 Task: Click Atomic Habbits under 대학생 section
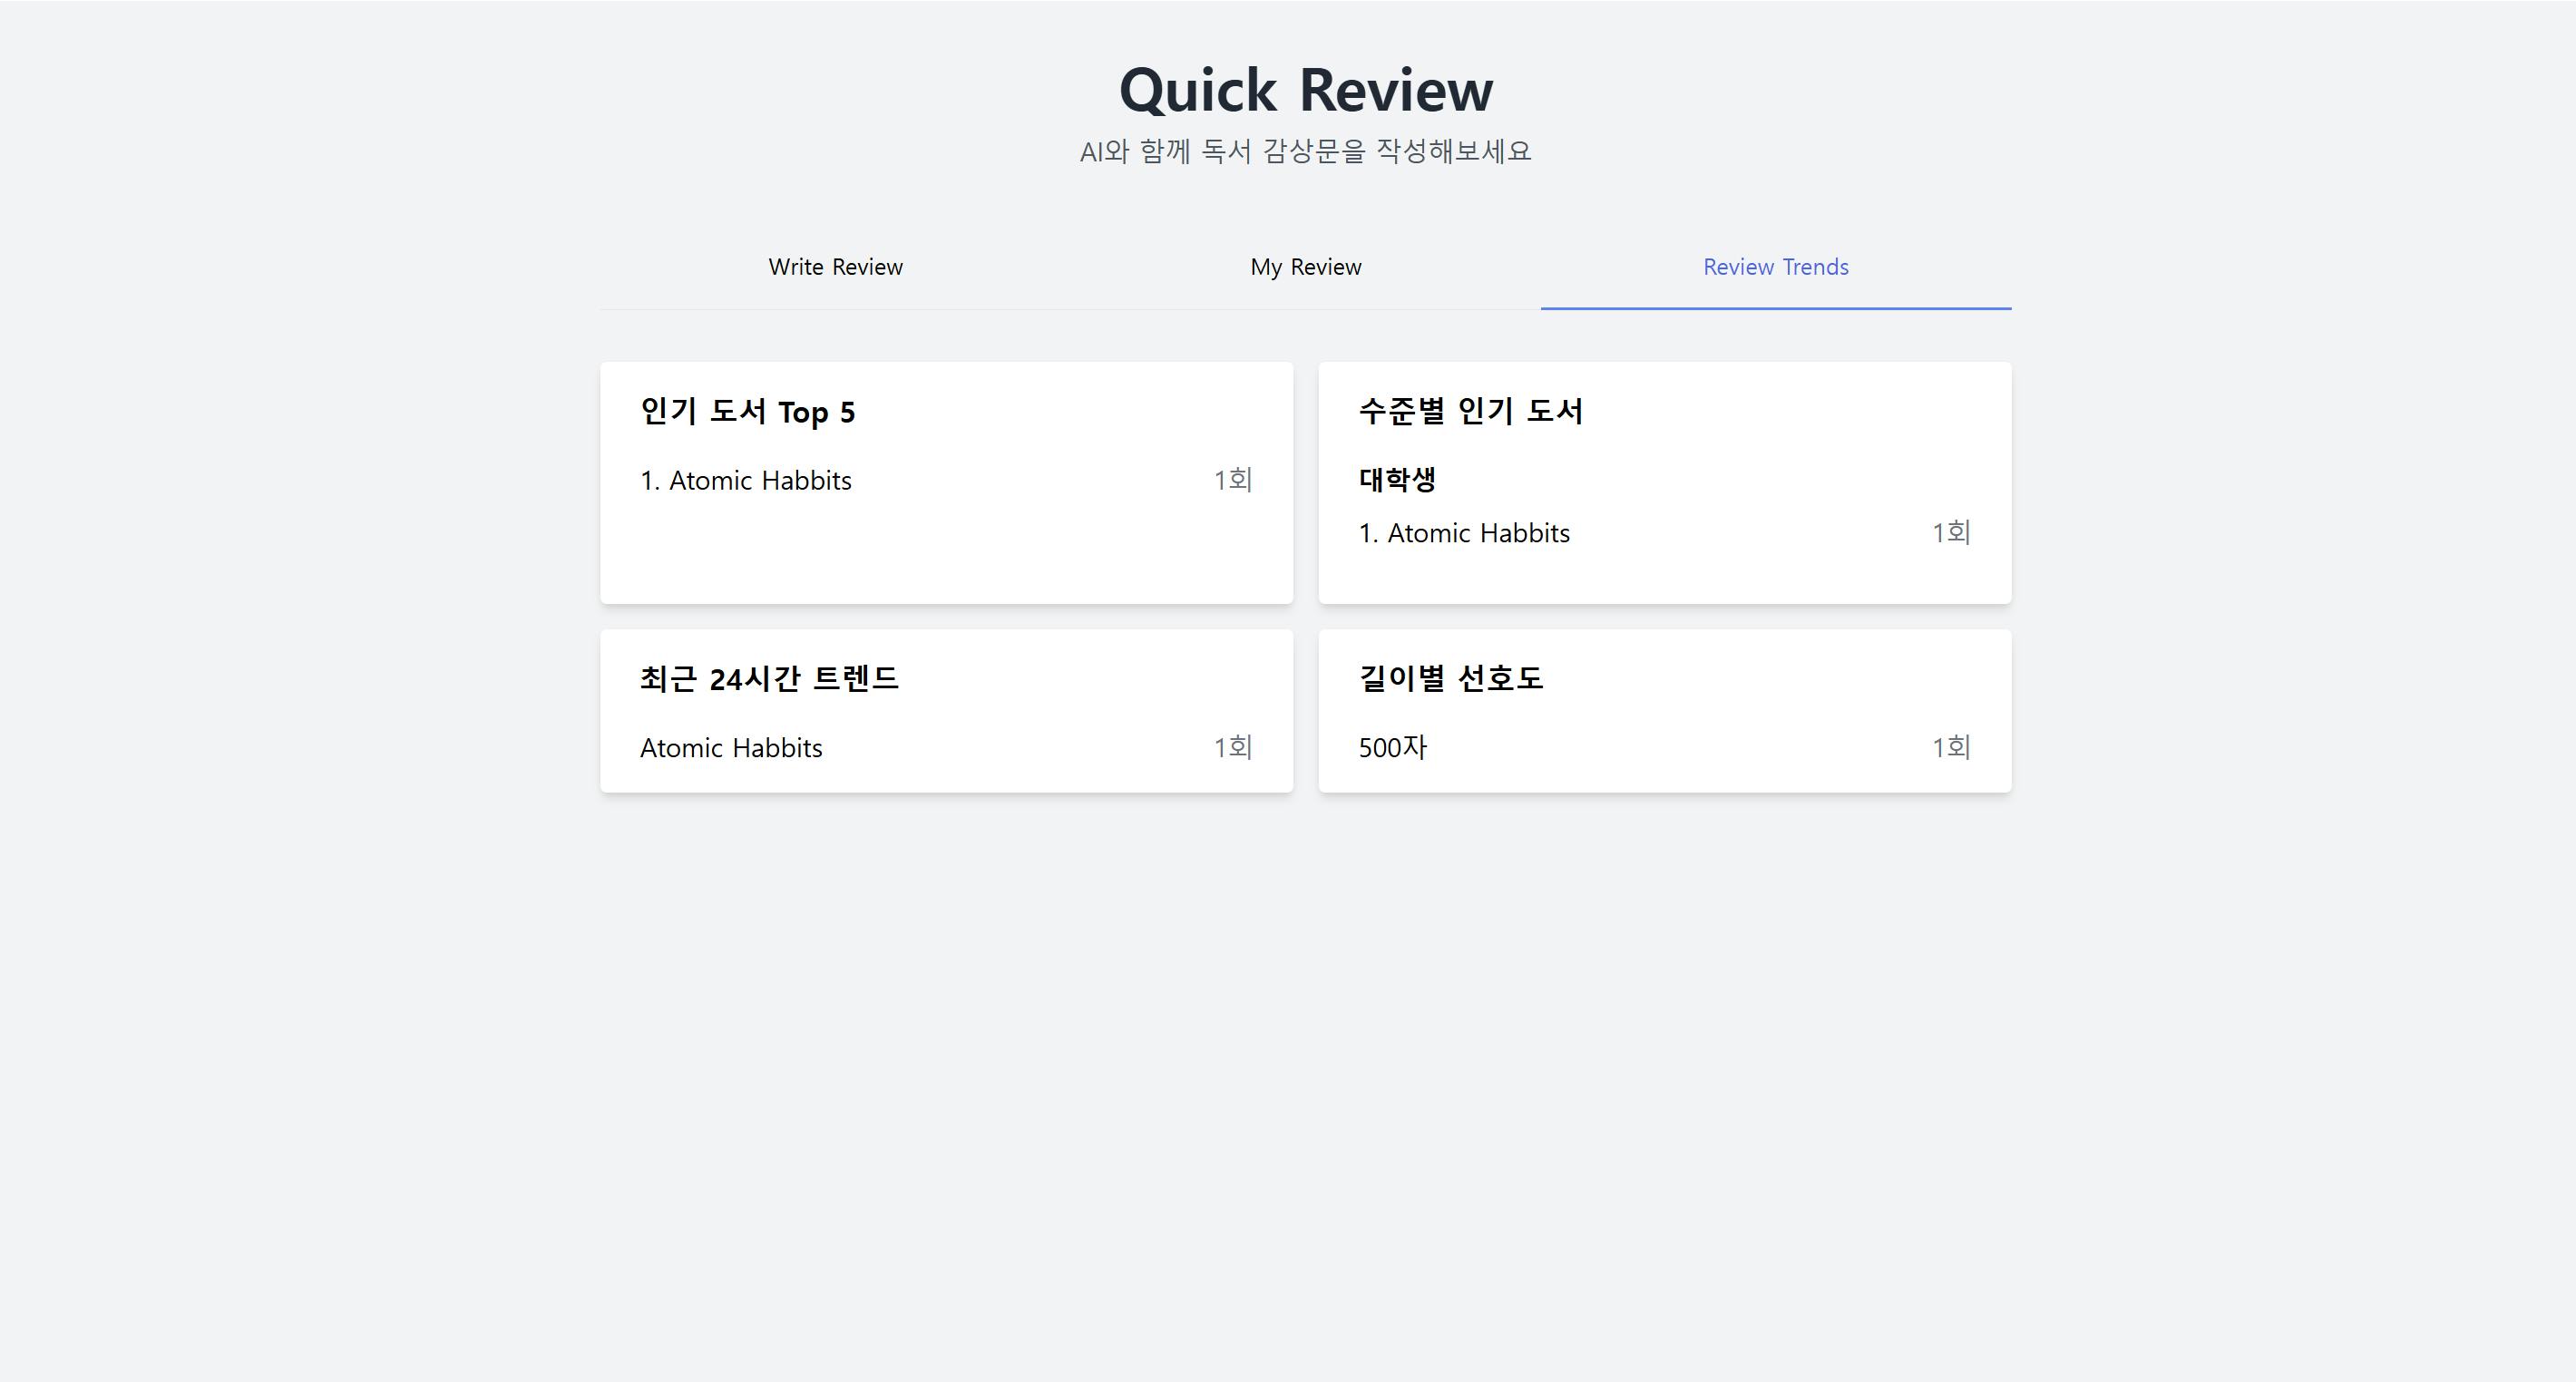(1463, 532)
